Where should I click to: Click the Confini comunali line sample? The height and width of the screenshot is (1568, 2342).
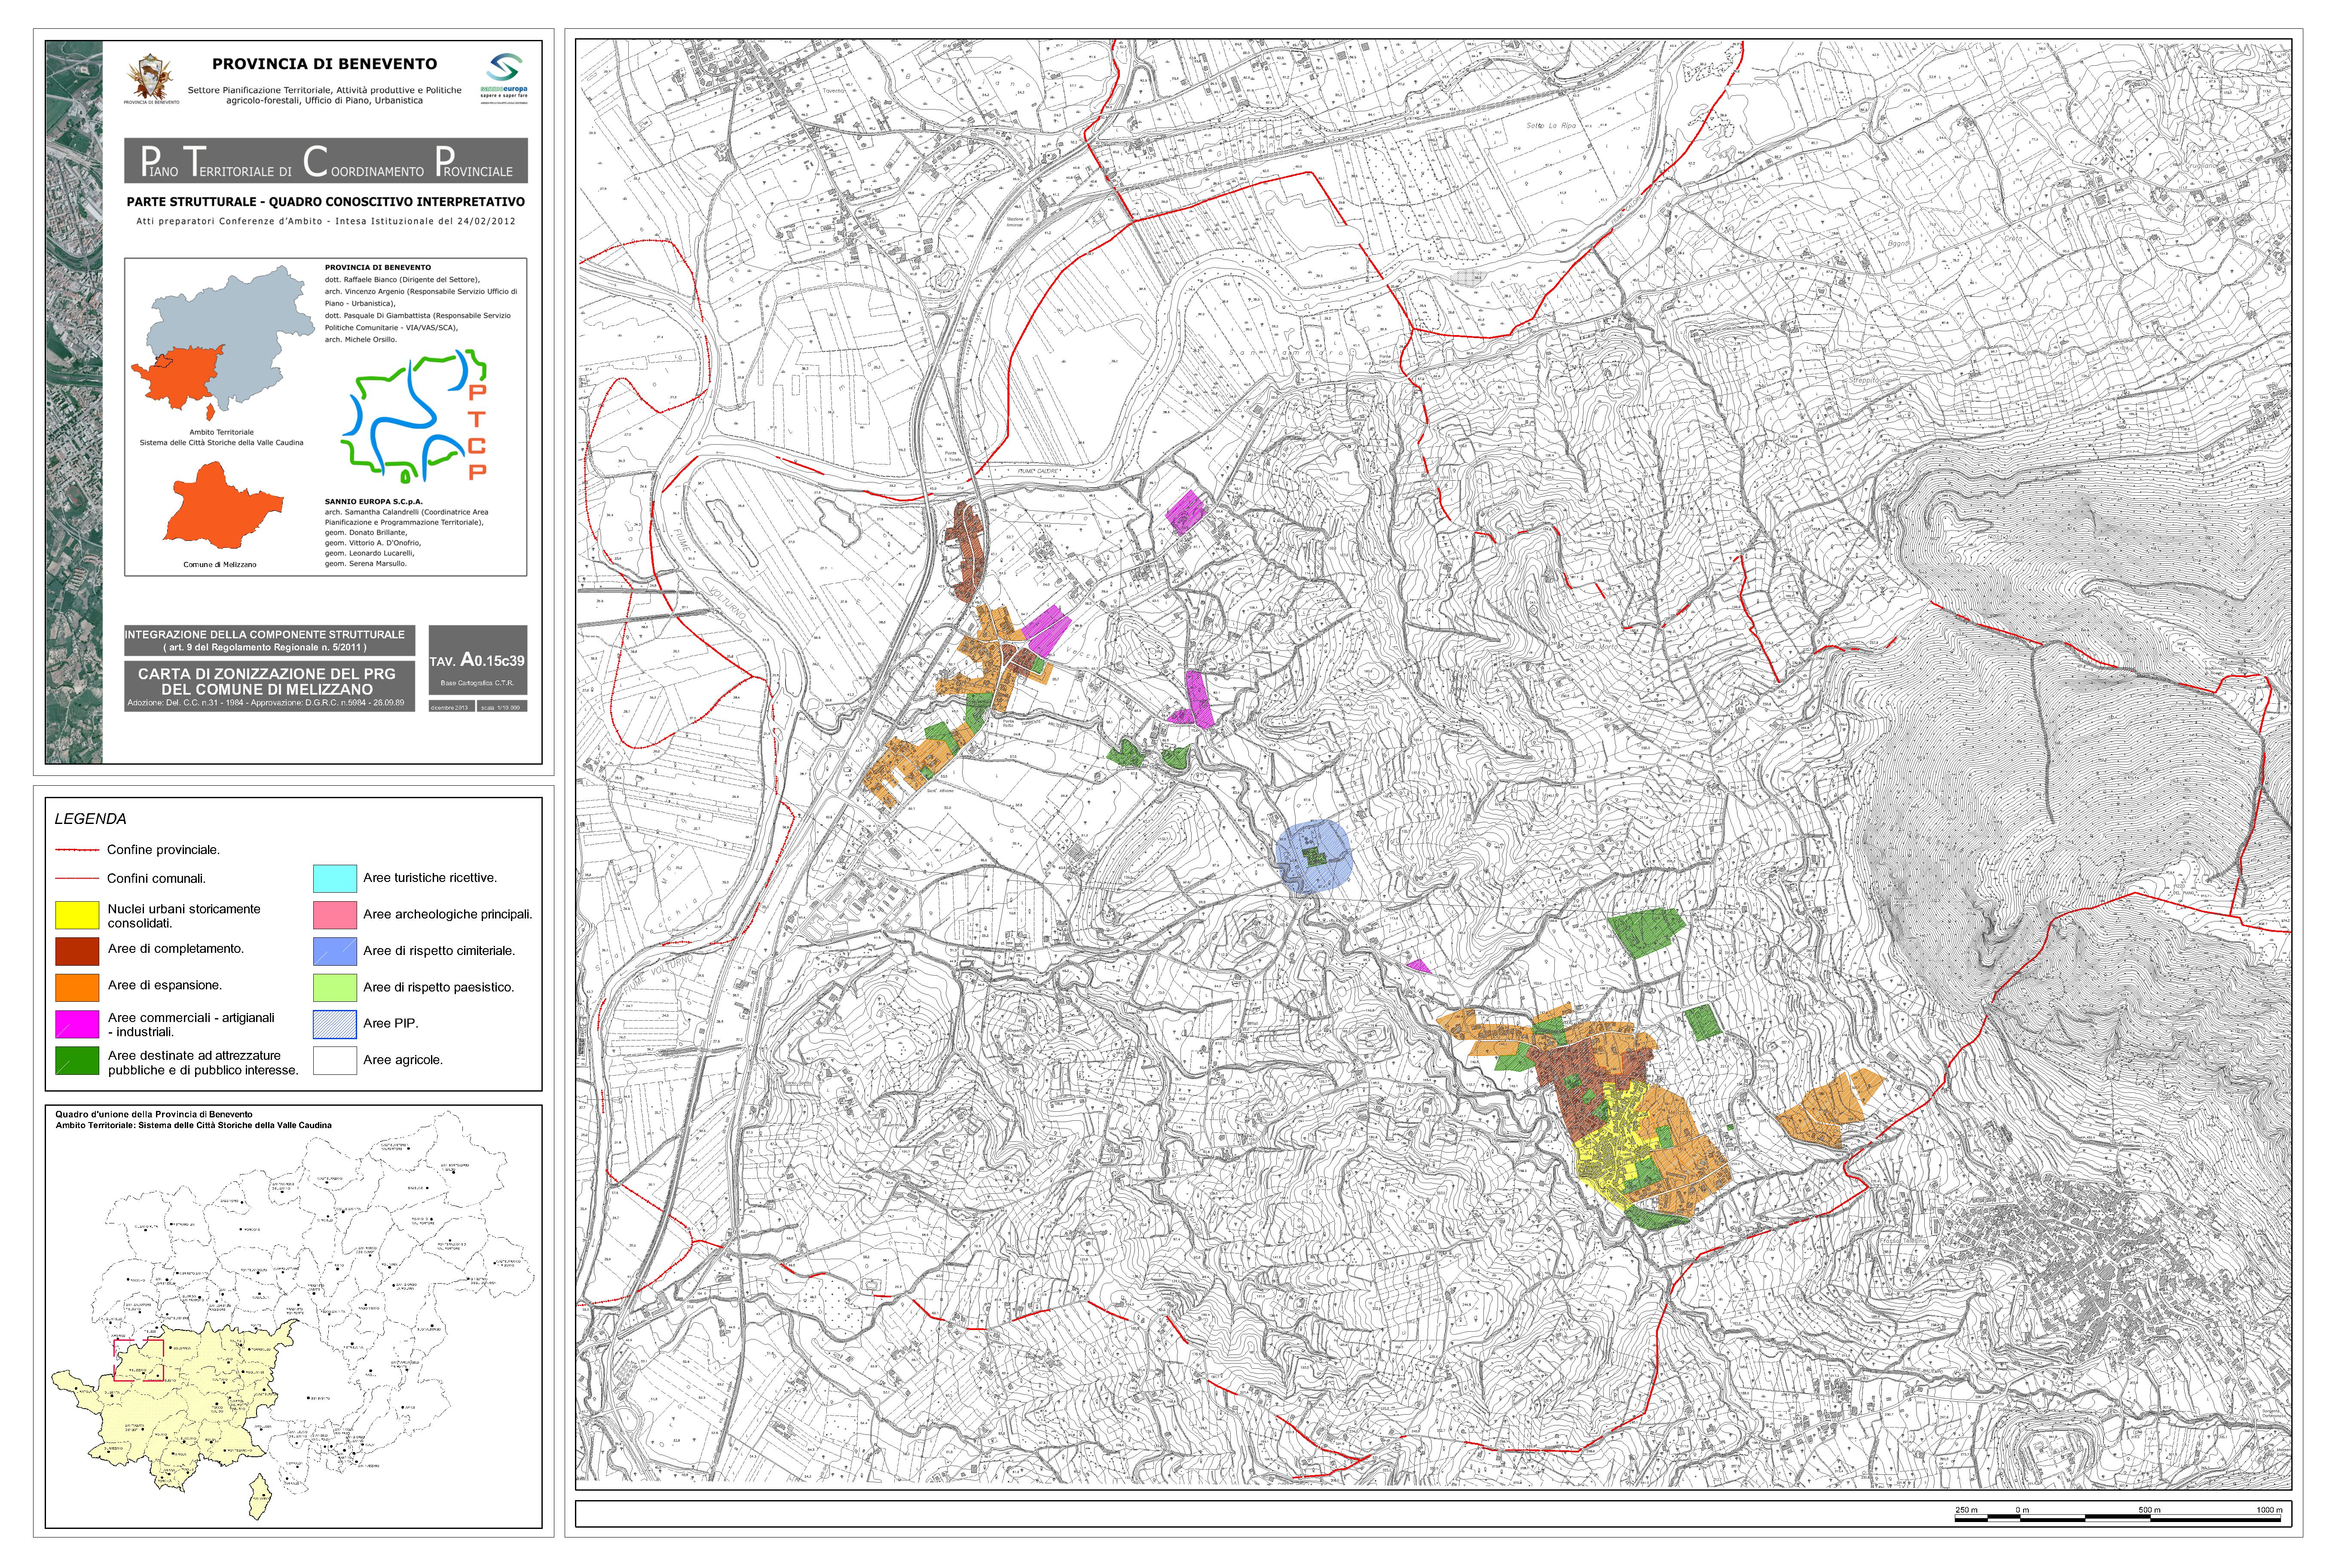[77, 878]
